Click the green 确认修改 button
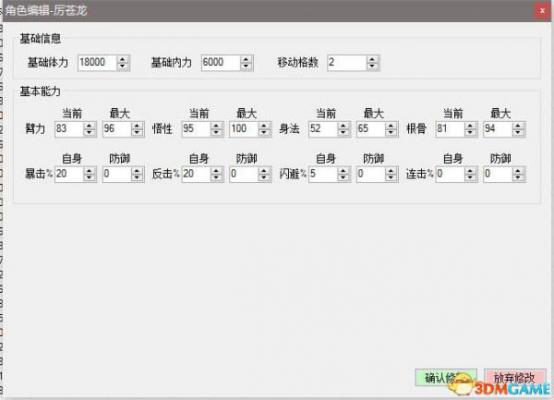The image size is (554, 400). (x=446, y=378)
